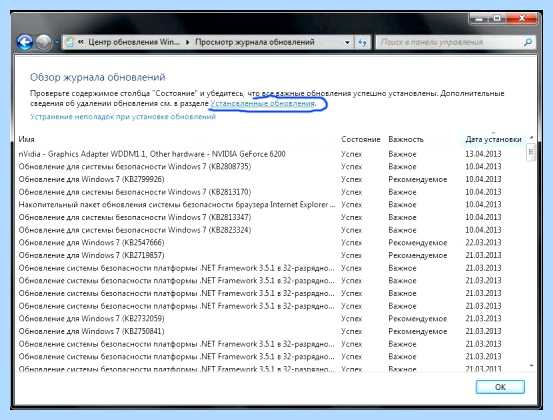The width and height of the screenshot is (553, 420).
Task: Refresh the page with address bar button
Action: (x=362, y=43)
